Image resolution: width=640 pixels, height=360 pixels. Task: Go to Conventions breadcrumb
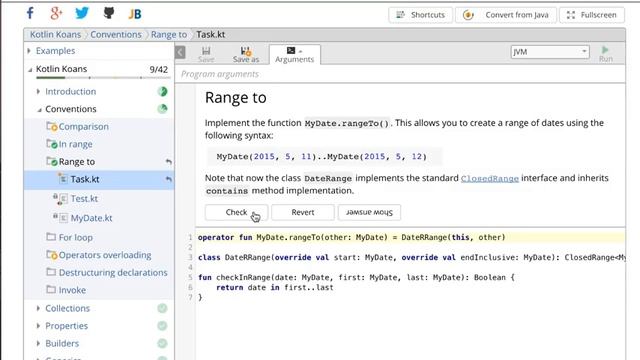pyautogui.click(x=116, y=35)
